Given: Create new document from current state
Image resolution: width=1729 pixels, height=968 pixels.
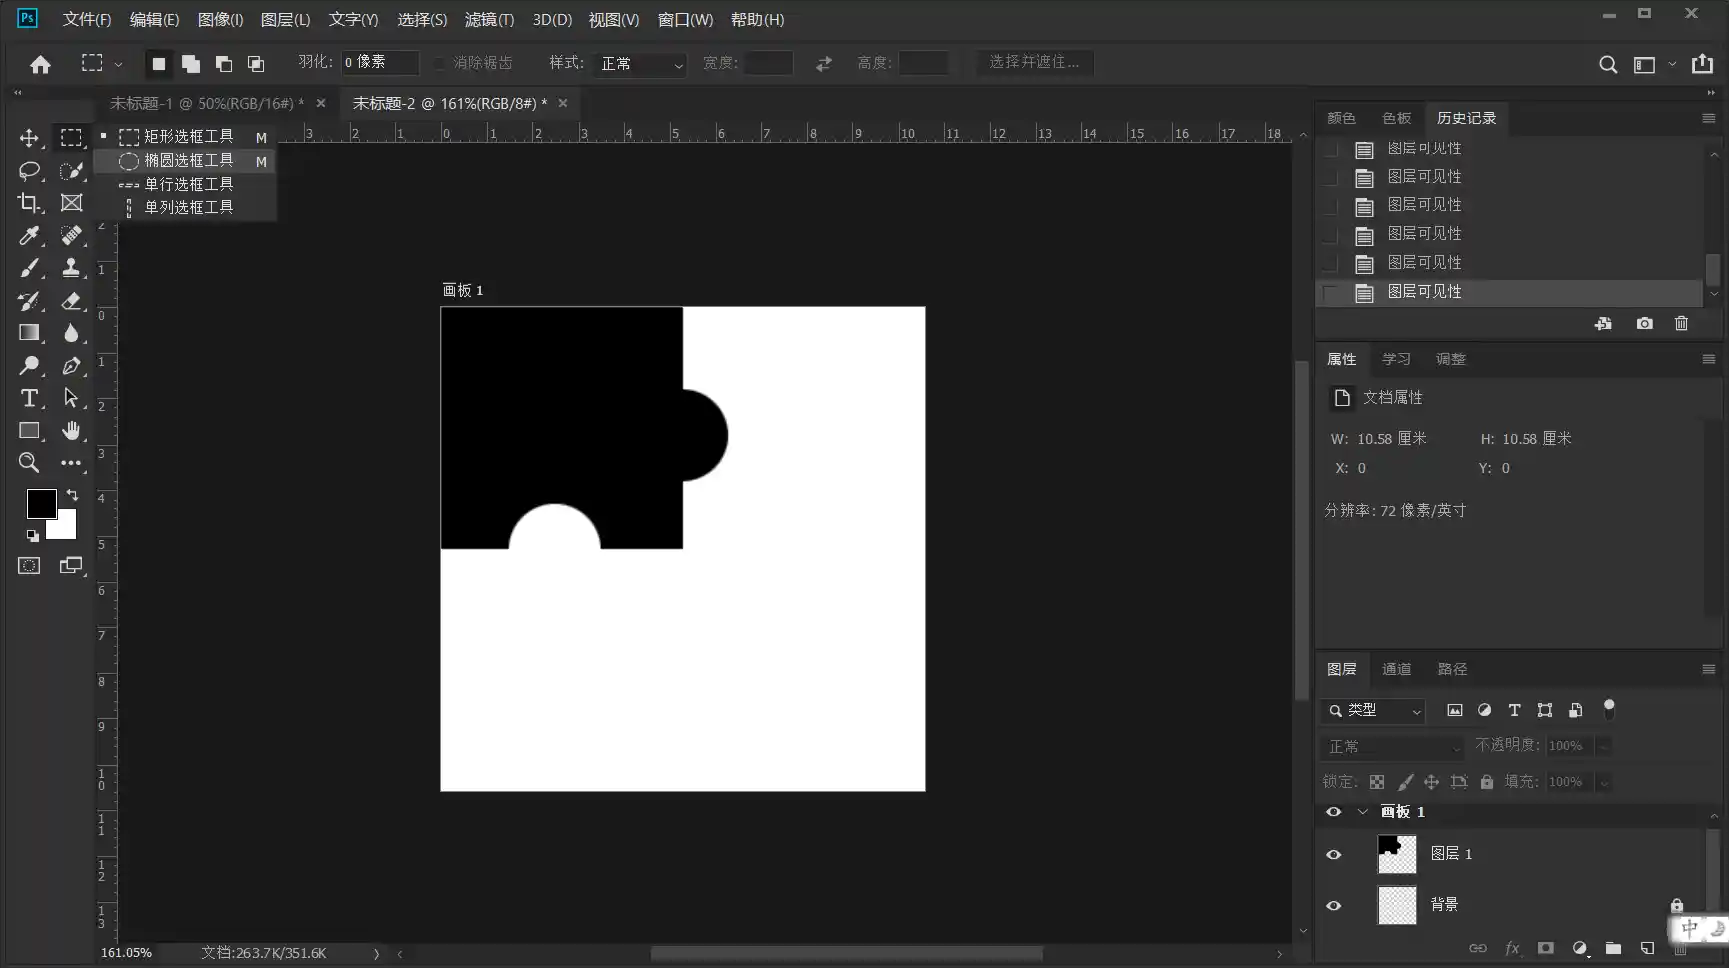Looking at the screenshot, I should coord(1603,324).
